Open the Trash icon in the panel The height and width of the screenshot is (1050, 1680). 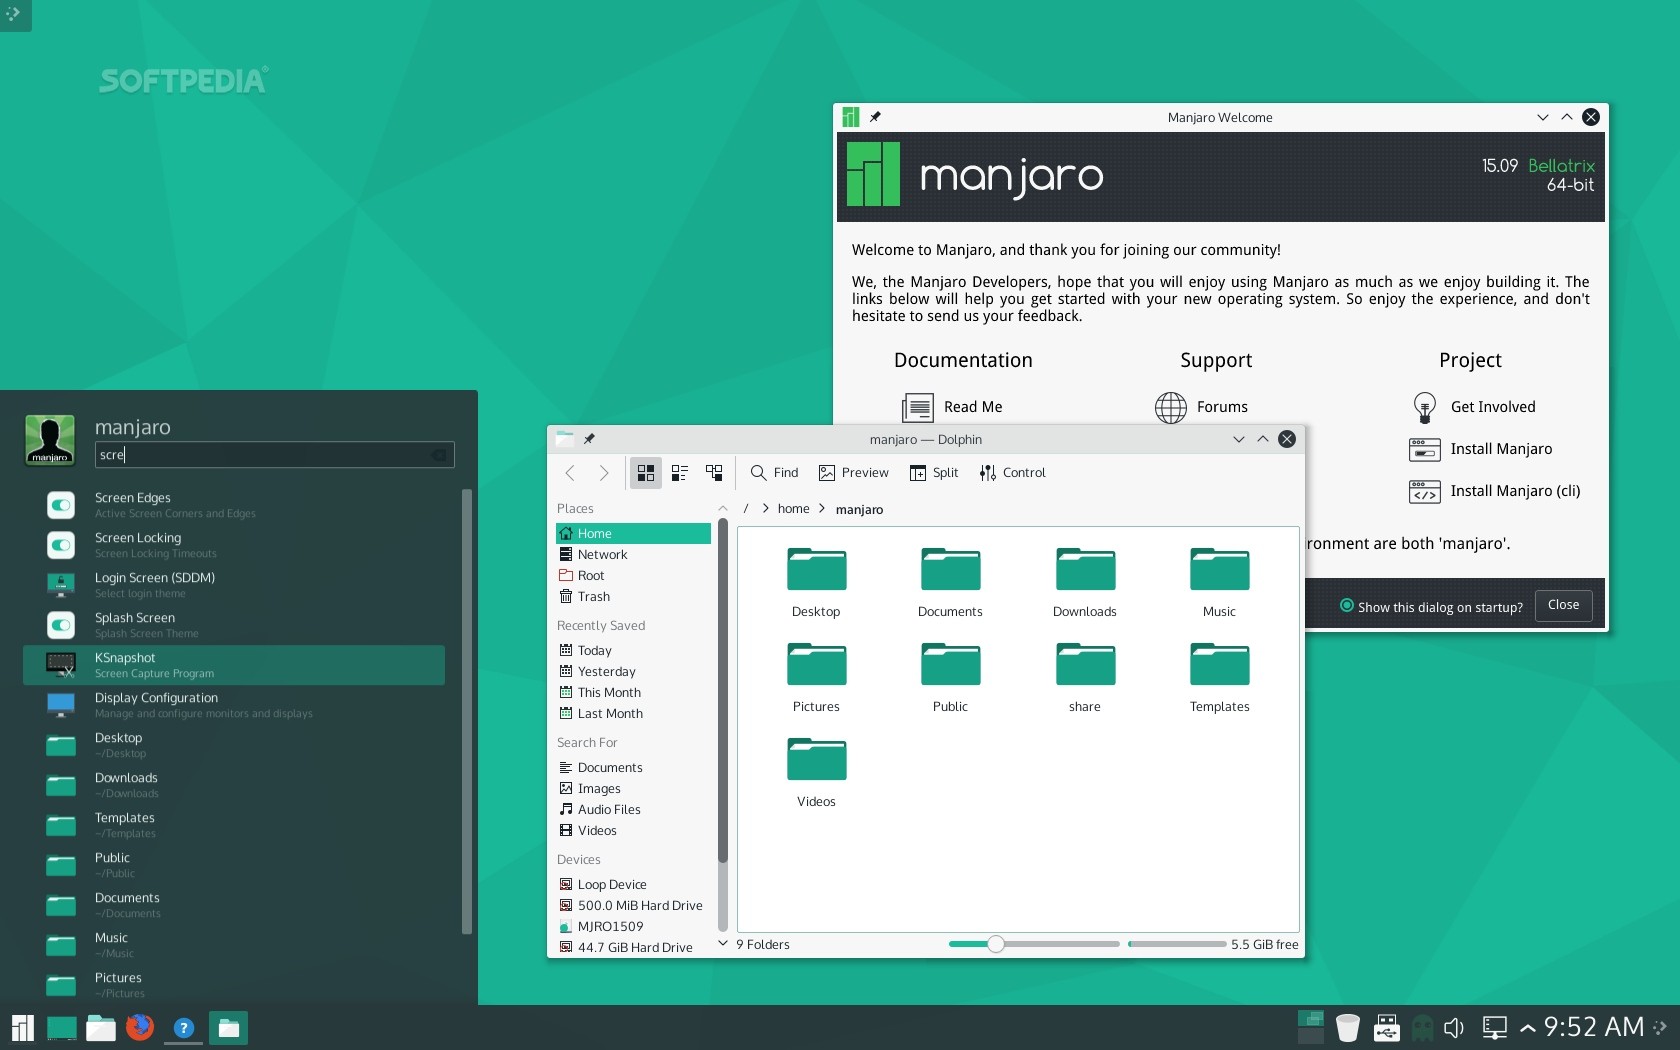point(1348,1027)
